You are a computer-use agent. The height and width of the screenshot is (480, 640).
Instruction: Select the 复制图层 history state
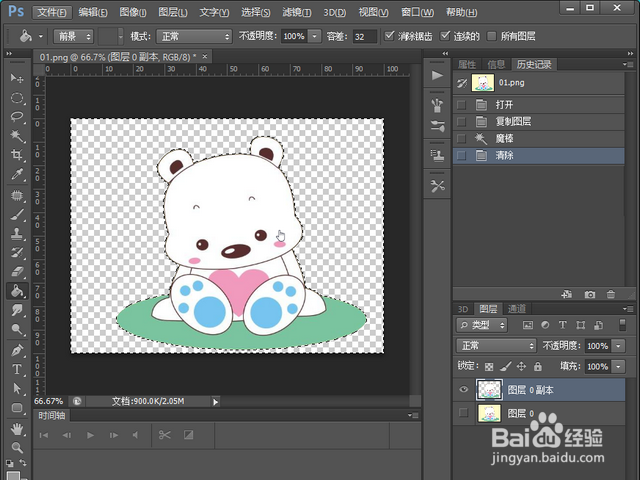click(x=539, y=122)
